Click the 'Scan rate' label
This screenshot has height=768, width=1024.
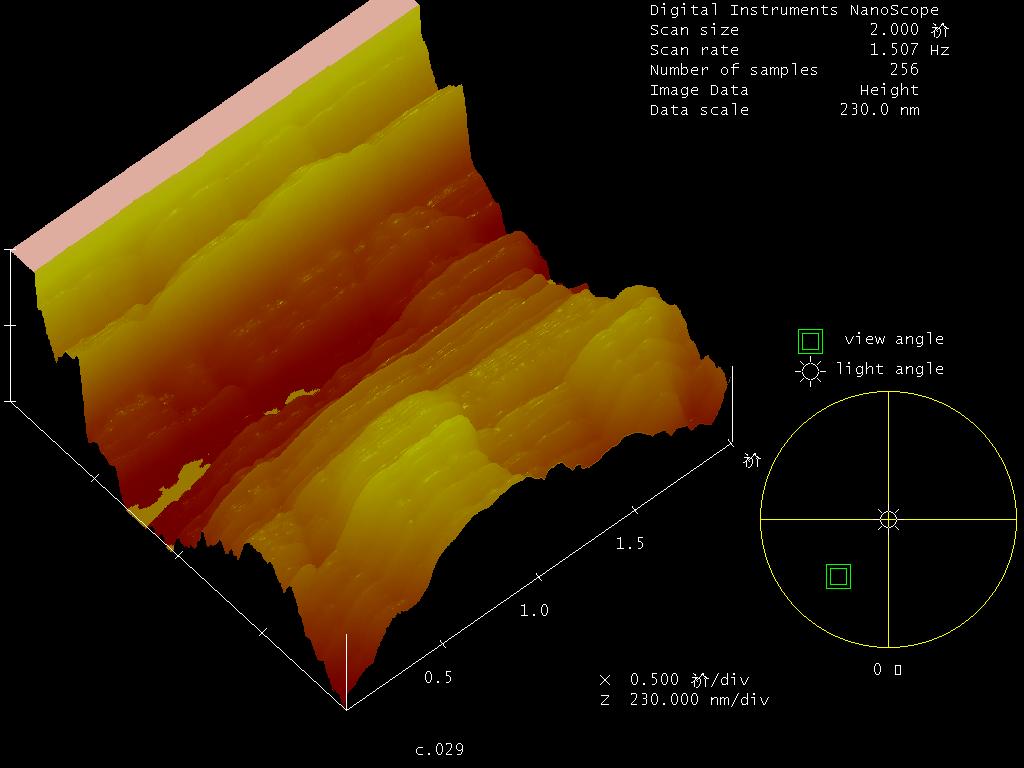click(x=694, y=50)
